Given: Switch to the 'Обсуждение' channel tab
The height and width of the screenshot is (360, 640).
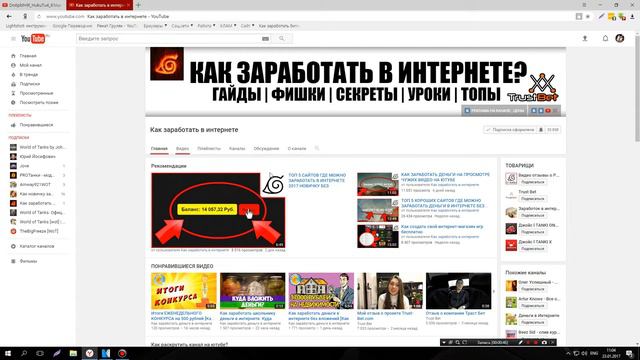Looking at the screenshot, I should click(266, 149).
